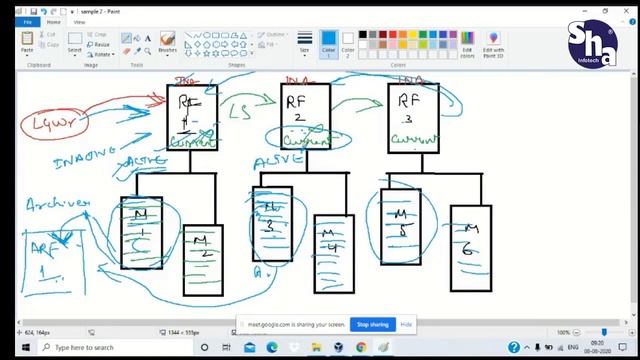This screenshot has height=360, width=640.
Task: Select the Eraser tool
Action: tap(126, 51)
